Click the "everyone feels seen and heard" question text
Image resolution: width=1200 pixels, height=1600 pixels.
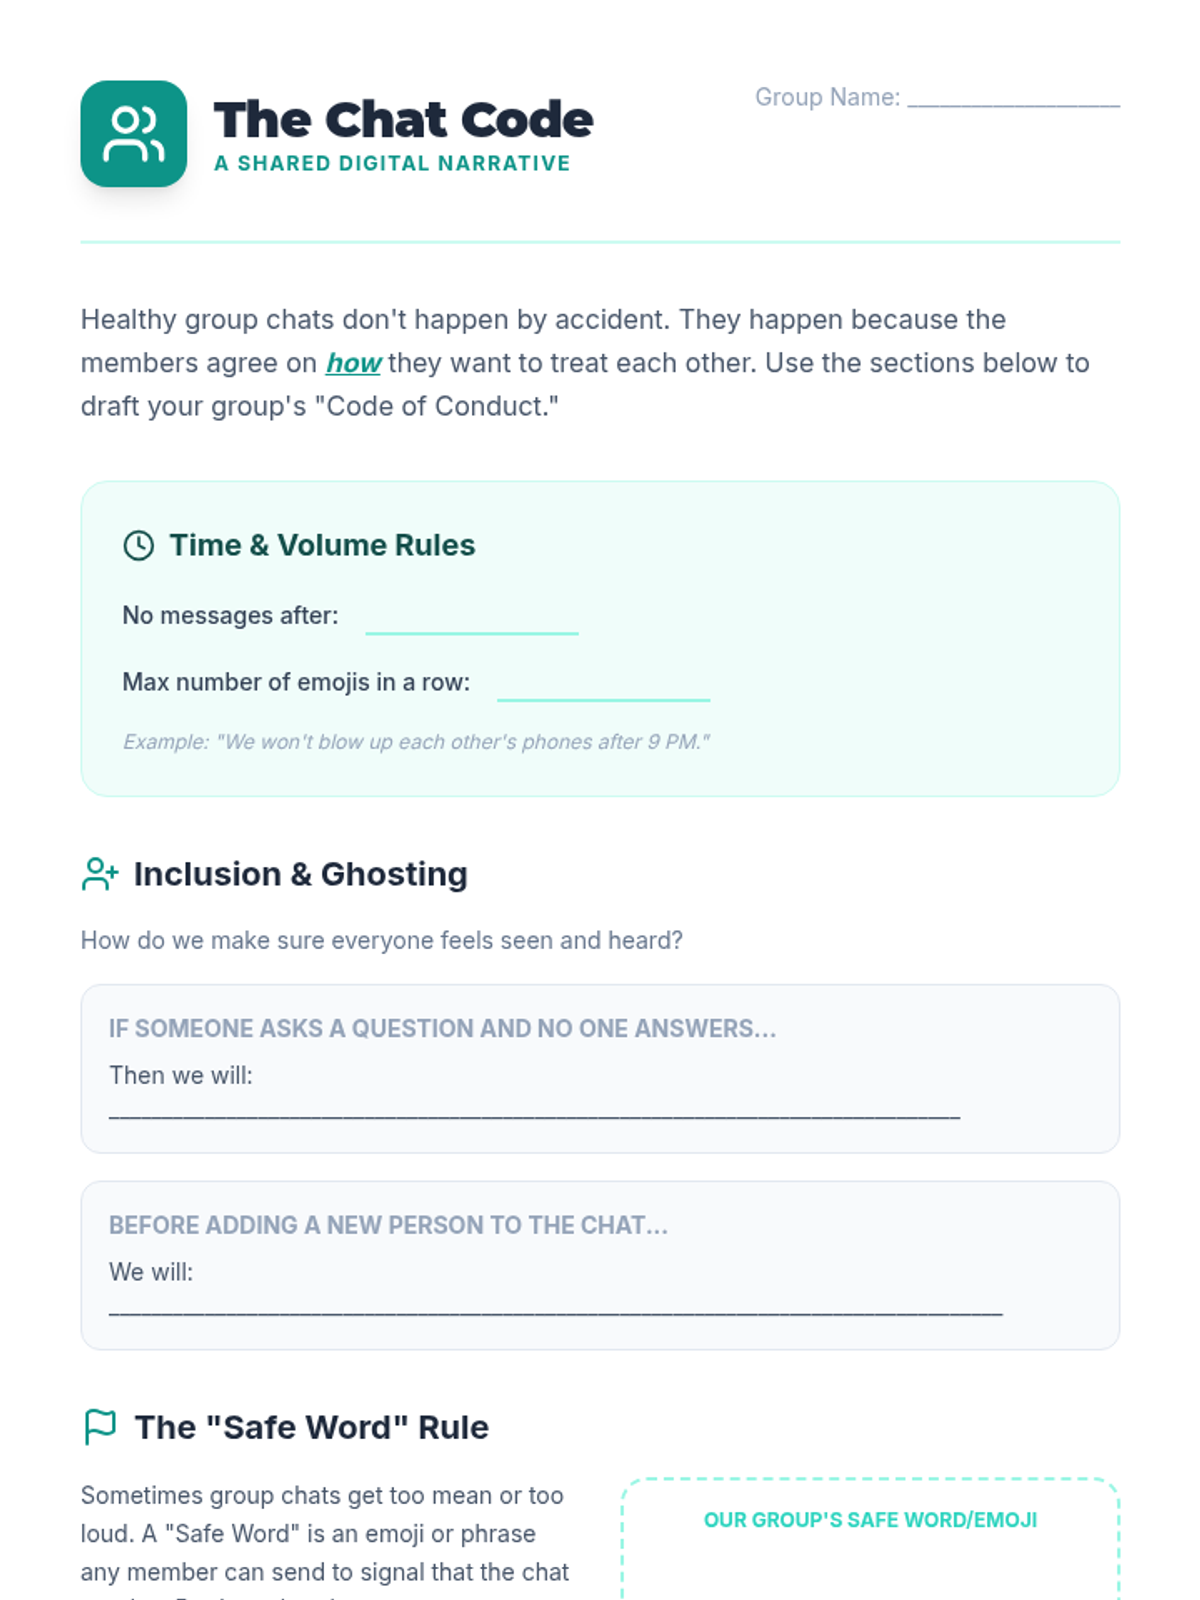point(381,940)
